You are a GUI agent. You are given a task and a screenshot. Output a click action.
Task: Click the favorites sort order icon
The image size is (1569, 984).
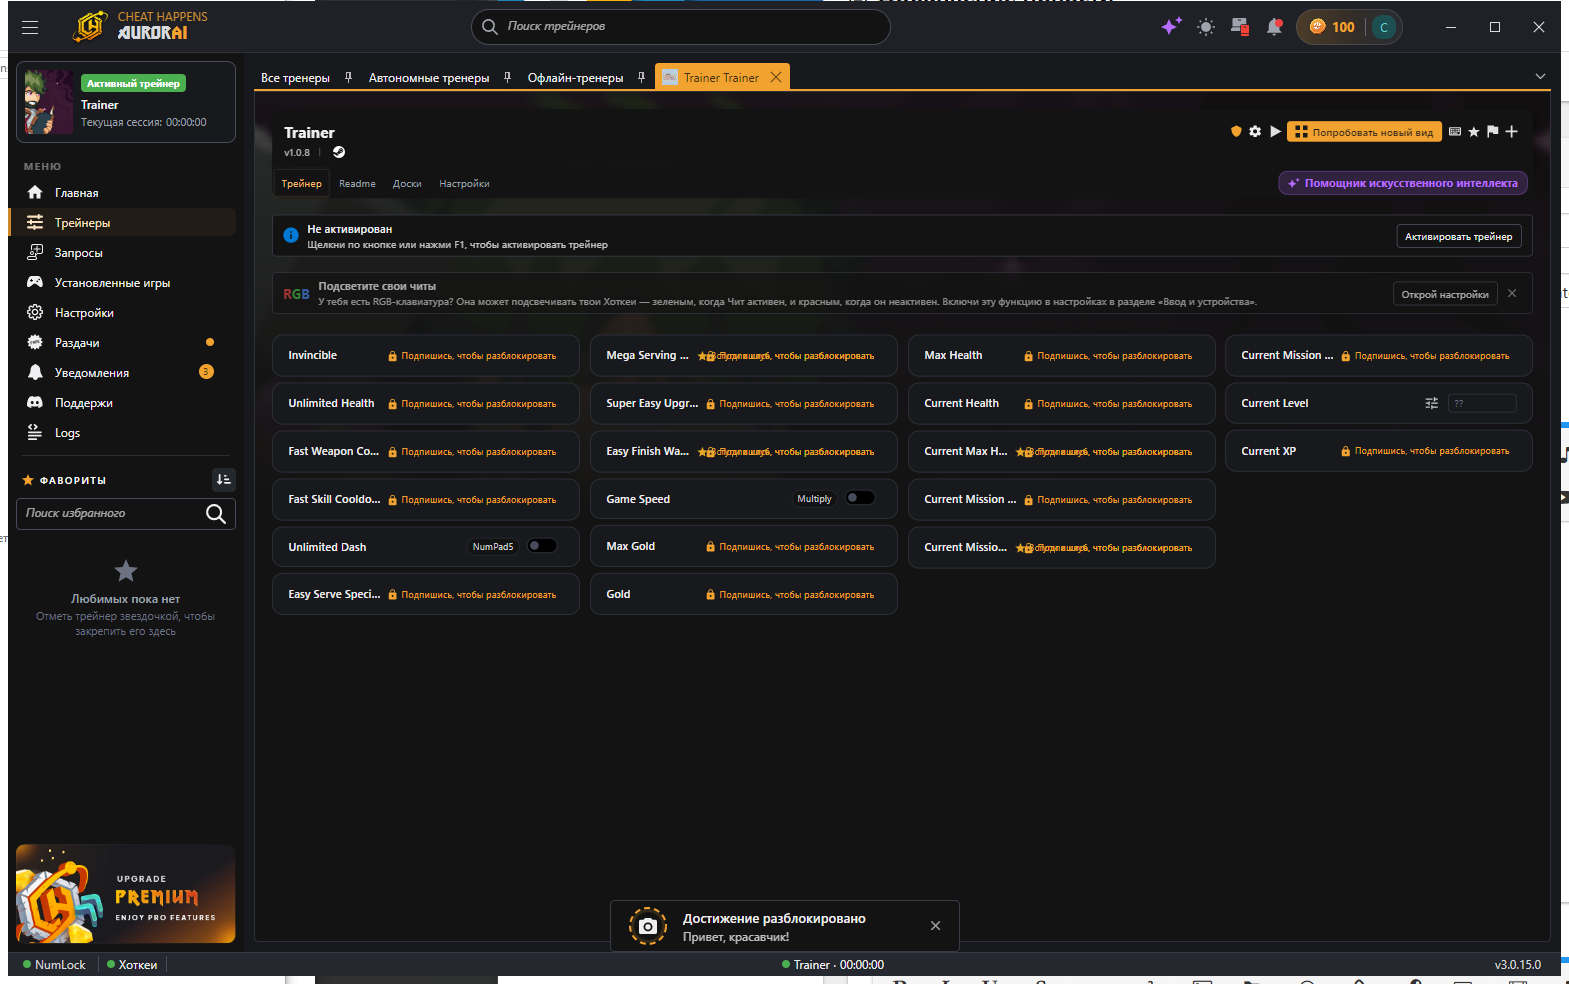[x=224, y=480]
